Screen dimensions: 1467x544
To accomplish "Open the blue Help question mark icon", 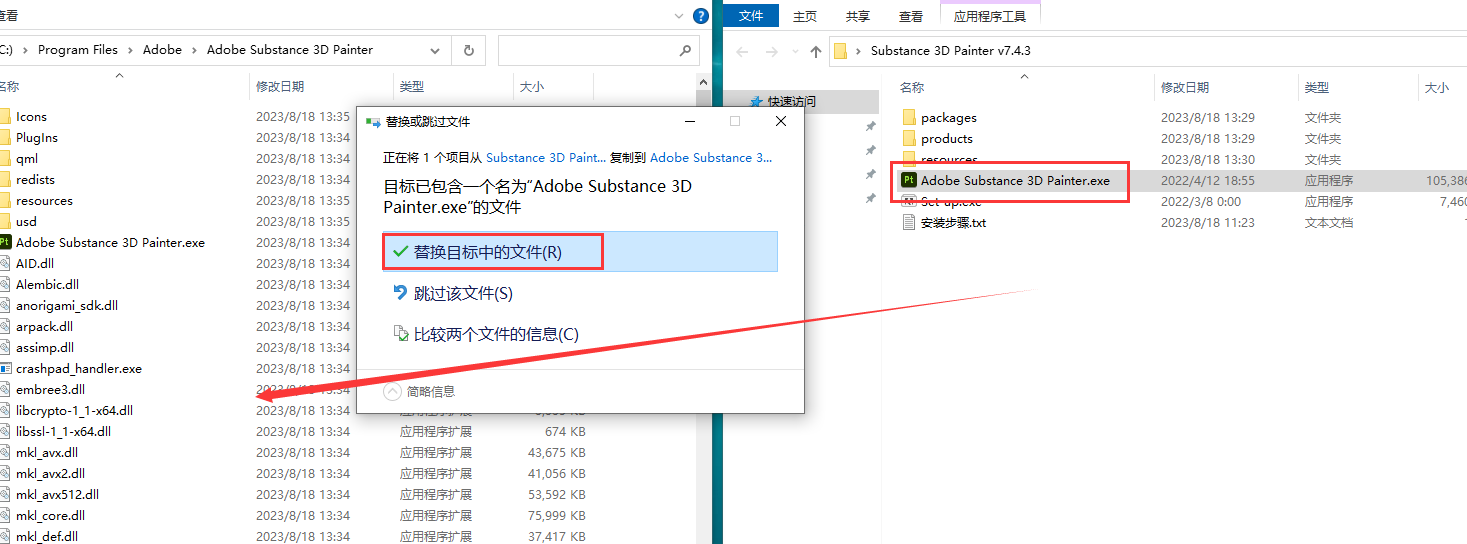I will [702, 16].
